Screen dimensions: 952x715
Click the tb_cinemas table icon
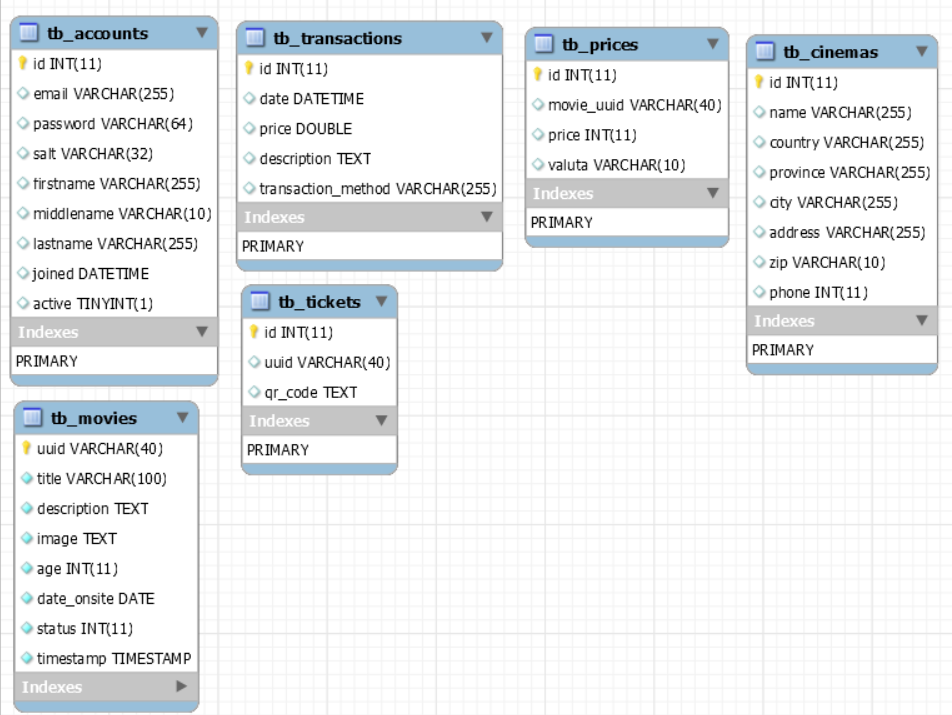765,52
